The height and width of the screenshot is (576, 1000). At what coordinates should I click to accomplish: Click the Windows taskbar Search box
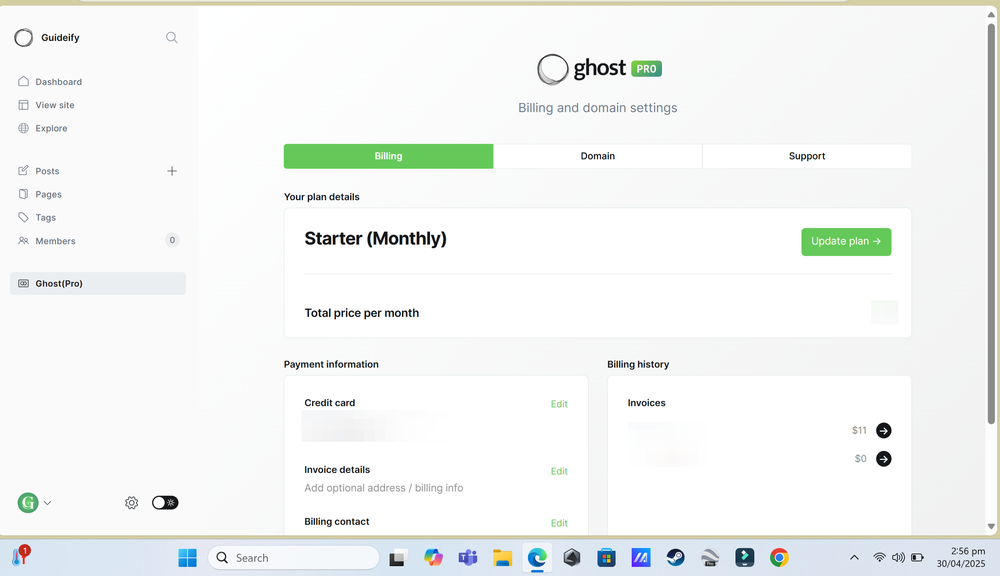coord(293,558)
